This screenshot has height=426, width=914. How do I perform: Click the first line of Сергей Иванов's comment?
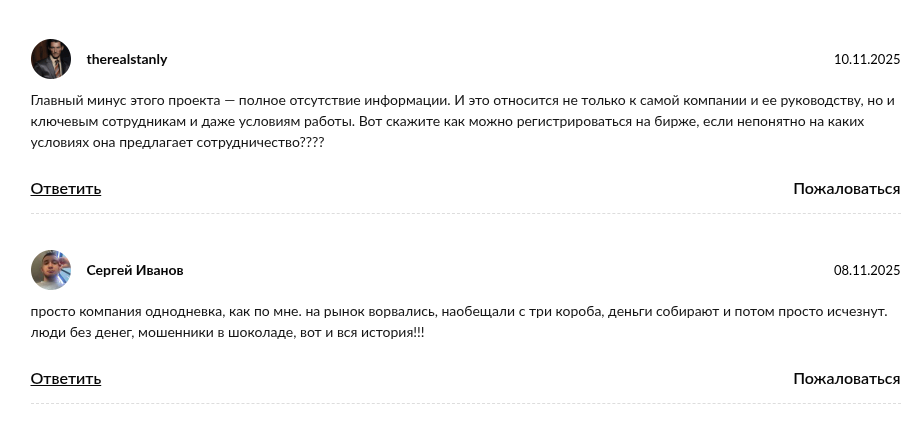[x=458, y=312]
